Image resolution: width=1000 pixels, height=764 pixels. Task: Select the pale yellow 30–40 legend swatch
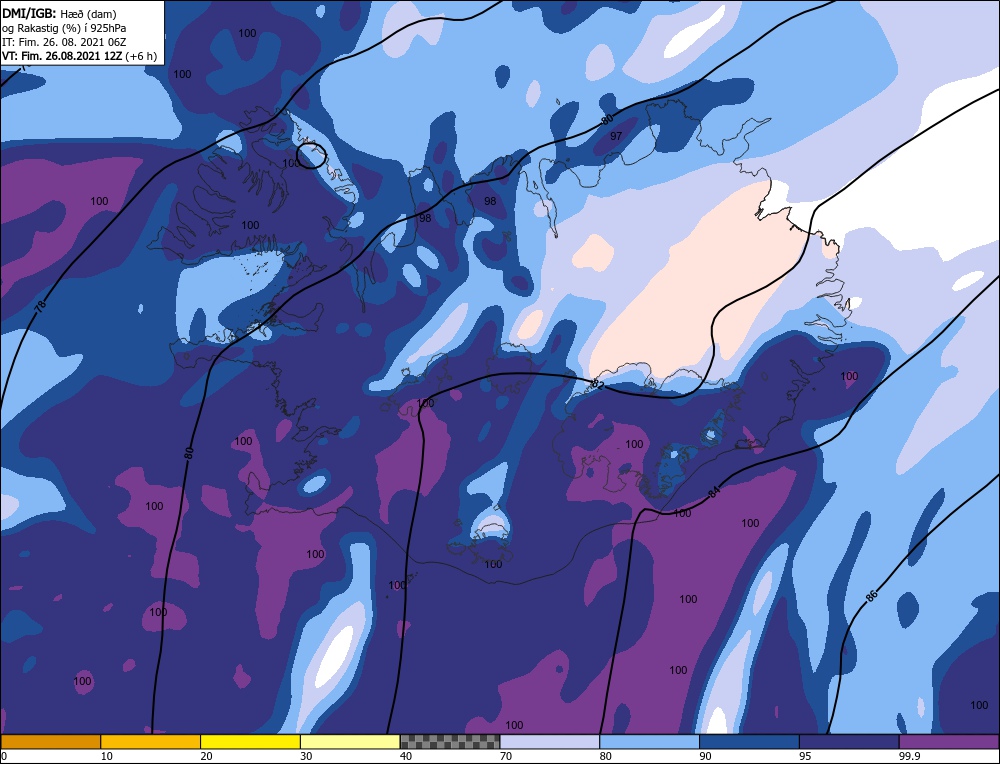[350, 742]
